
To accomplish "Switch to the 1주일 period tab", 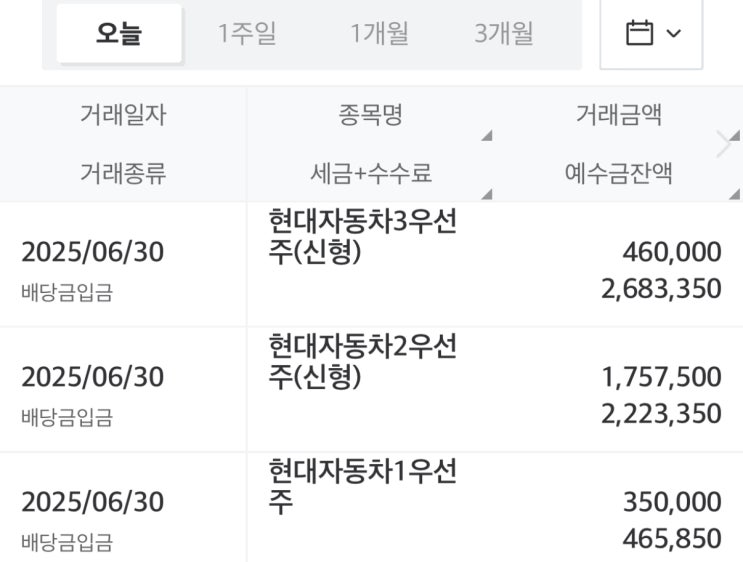I will coord(246,34).
